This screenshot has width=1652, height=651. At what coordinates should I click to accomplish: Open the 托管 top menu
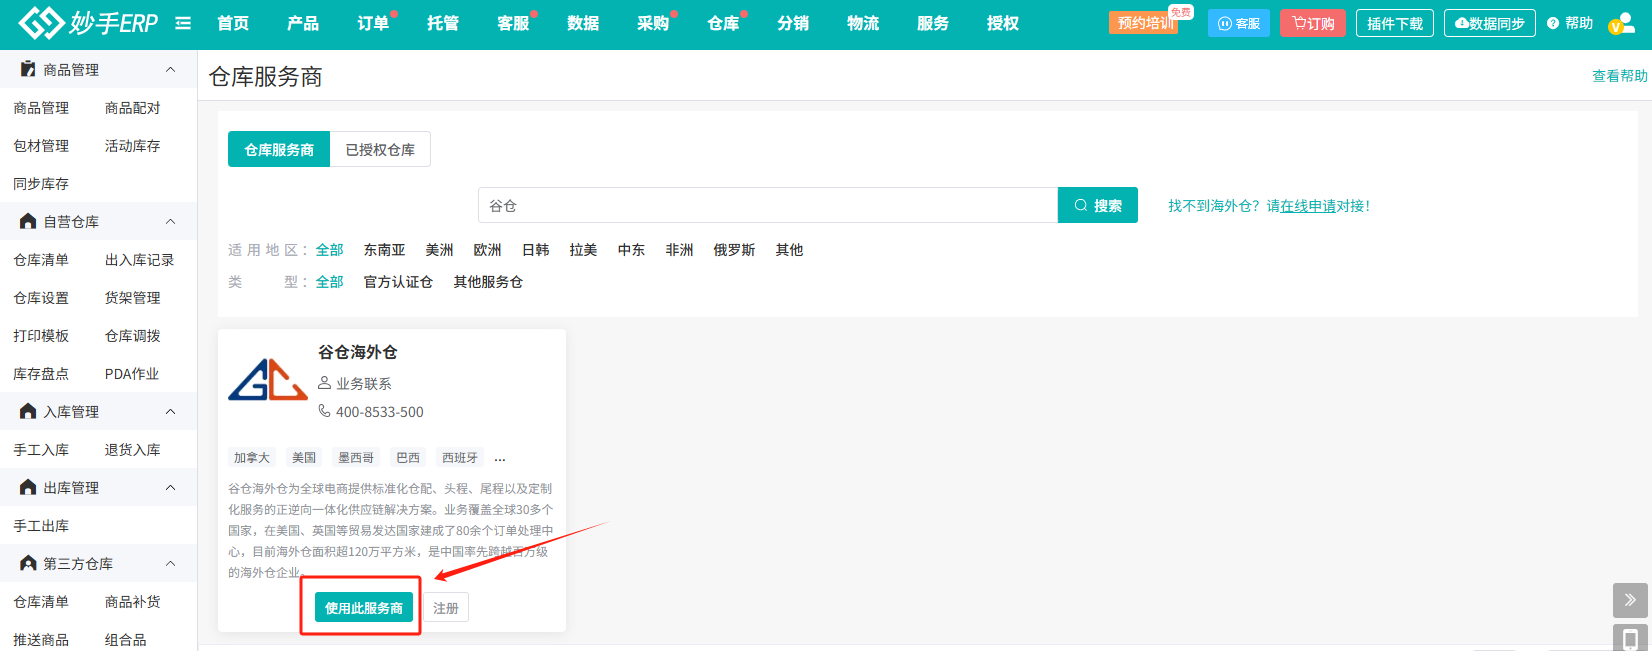pos(443,23)
